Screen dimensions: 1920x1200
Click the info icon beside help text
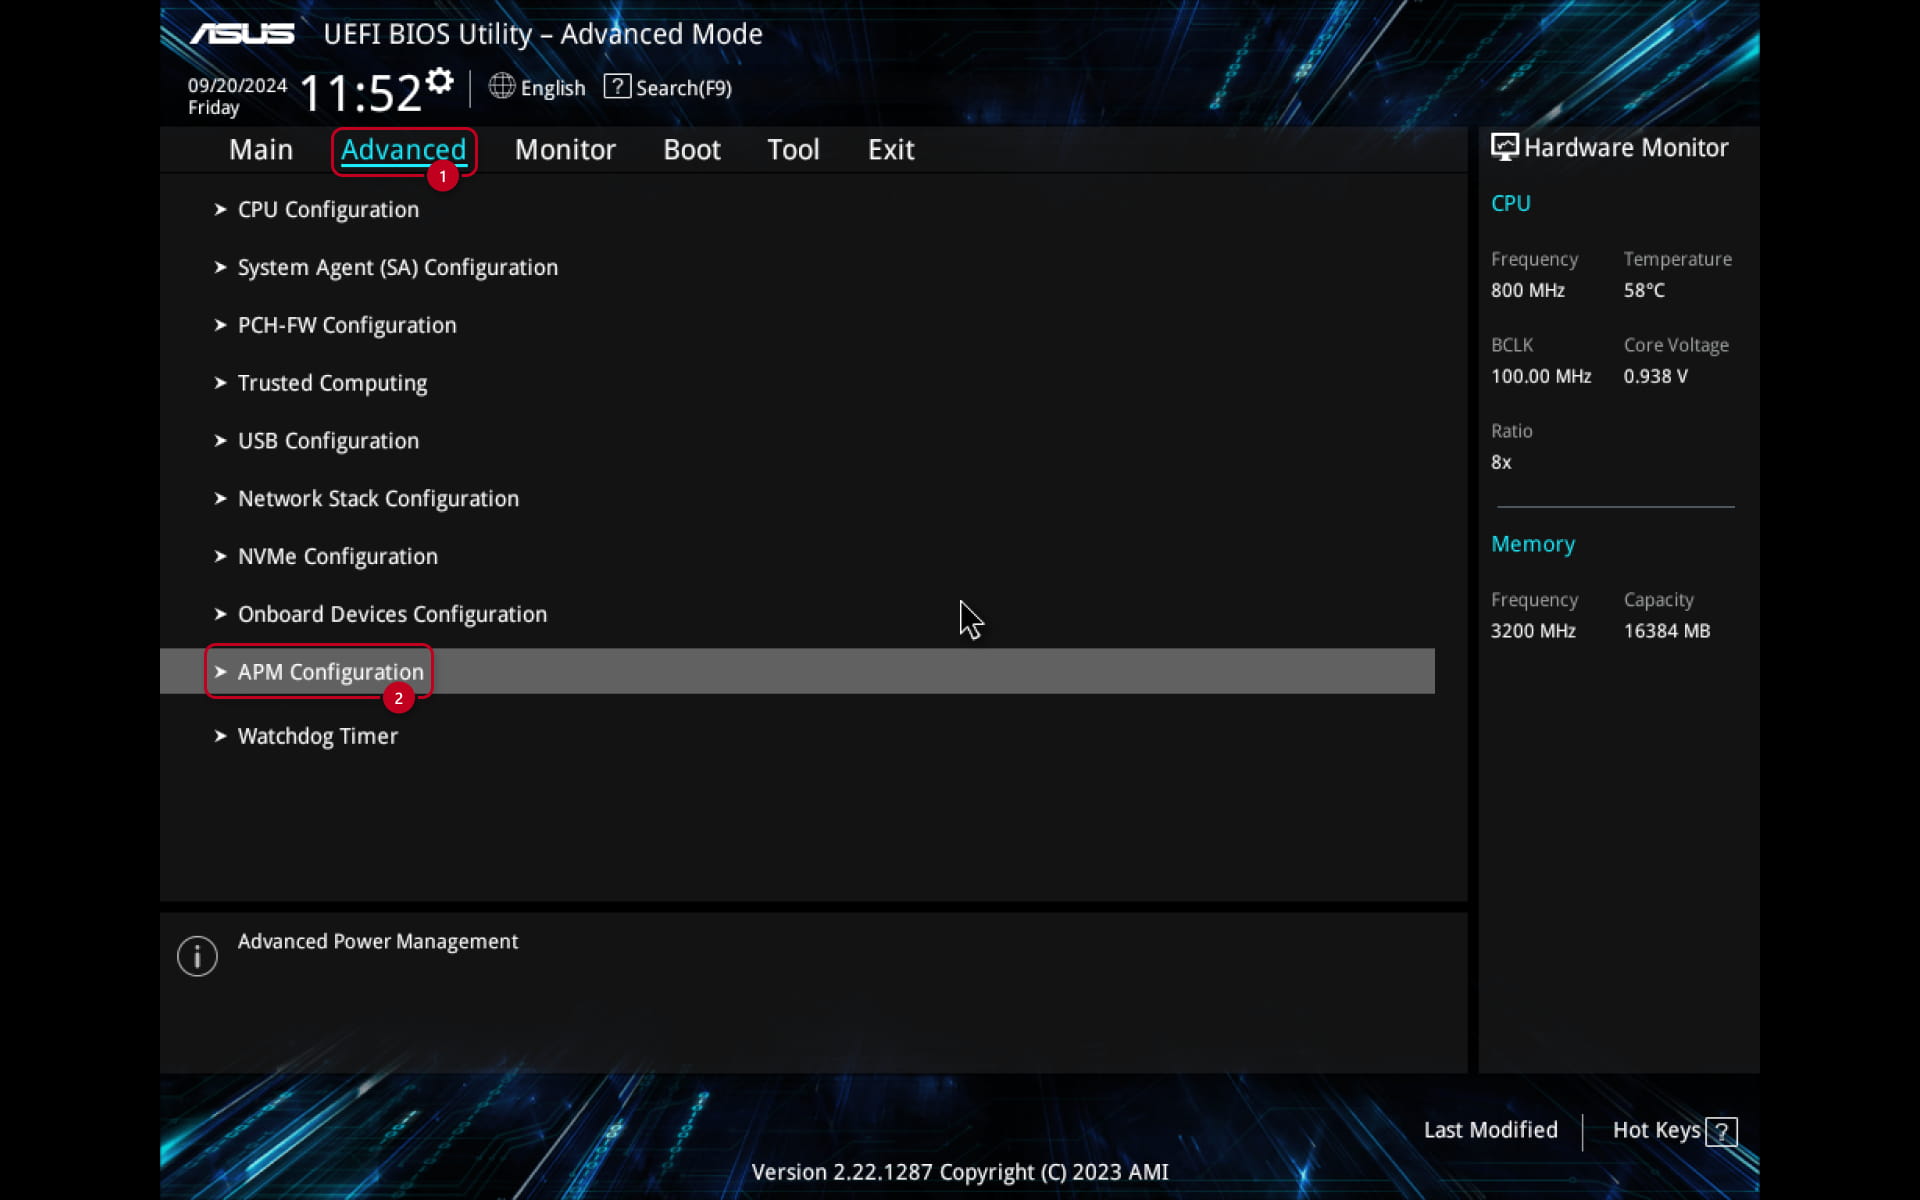pos(197,956)
